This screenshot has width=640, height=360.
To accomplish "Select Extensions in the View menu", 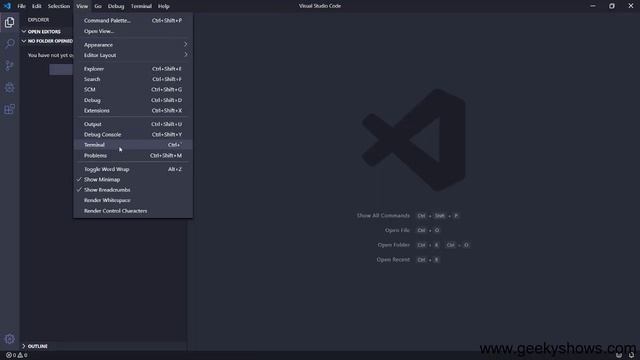I will (133, 111).
